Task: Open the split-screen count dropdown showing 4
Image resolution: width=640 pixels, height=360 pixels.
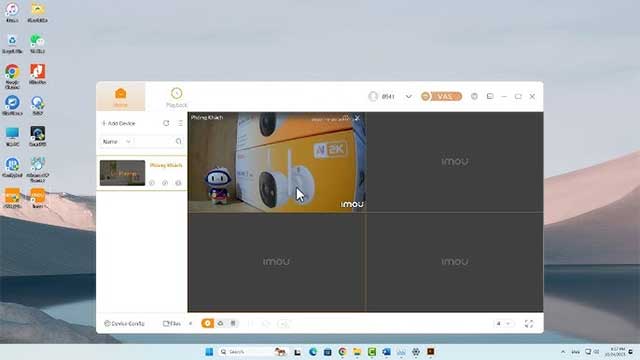Action: click(x=503, y=324)
